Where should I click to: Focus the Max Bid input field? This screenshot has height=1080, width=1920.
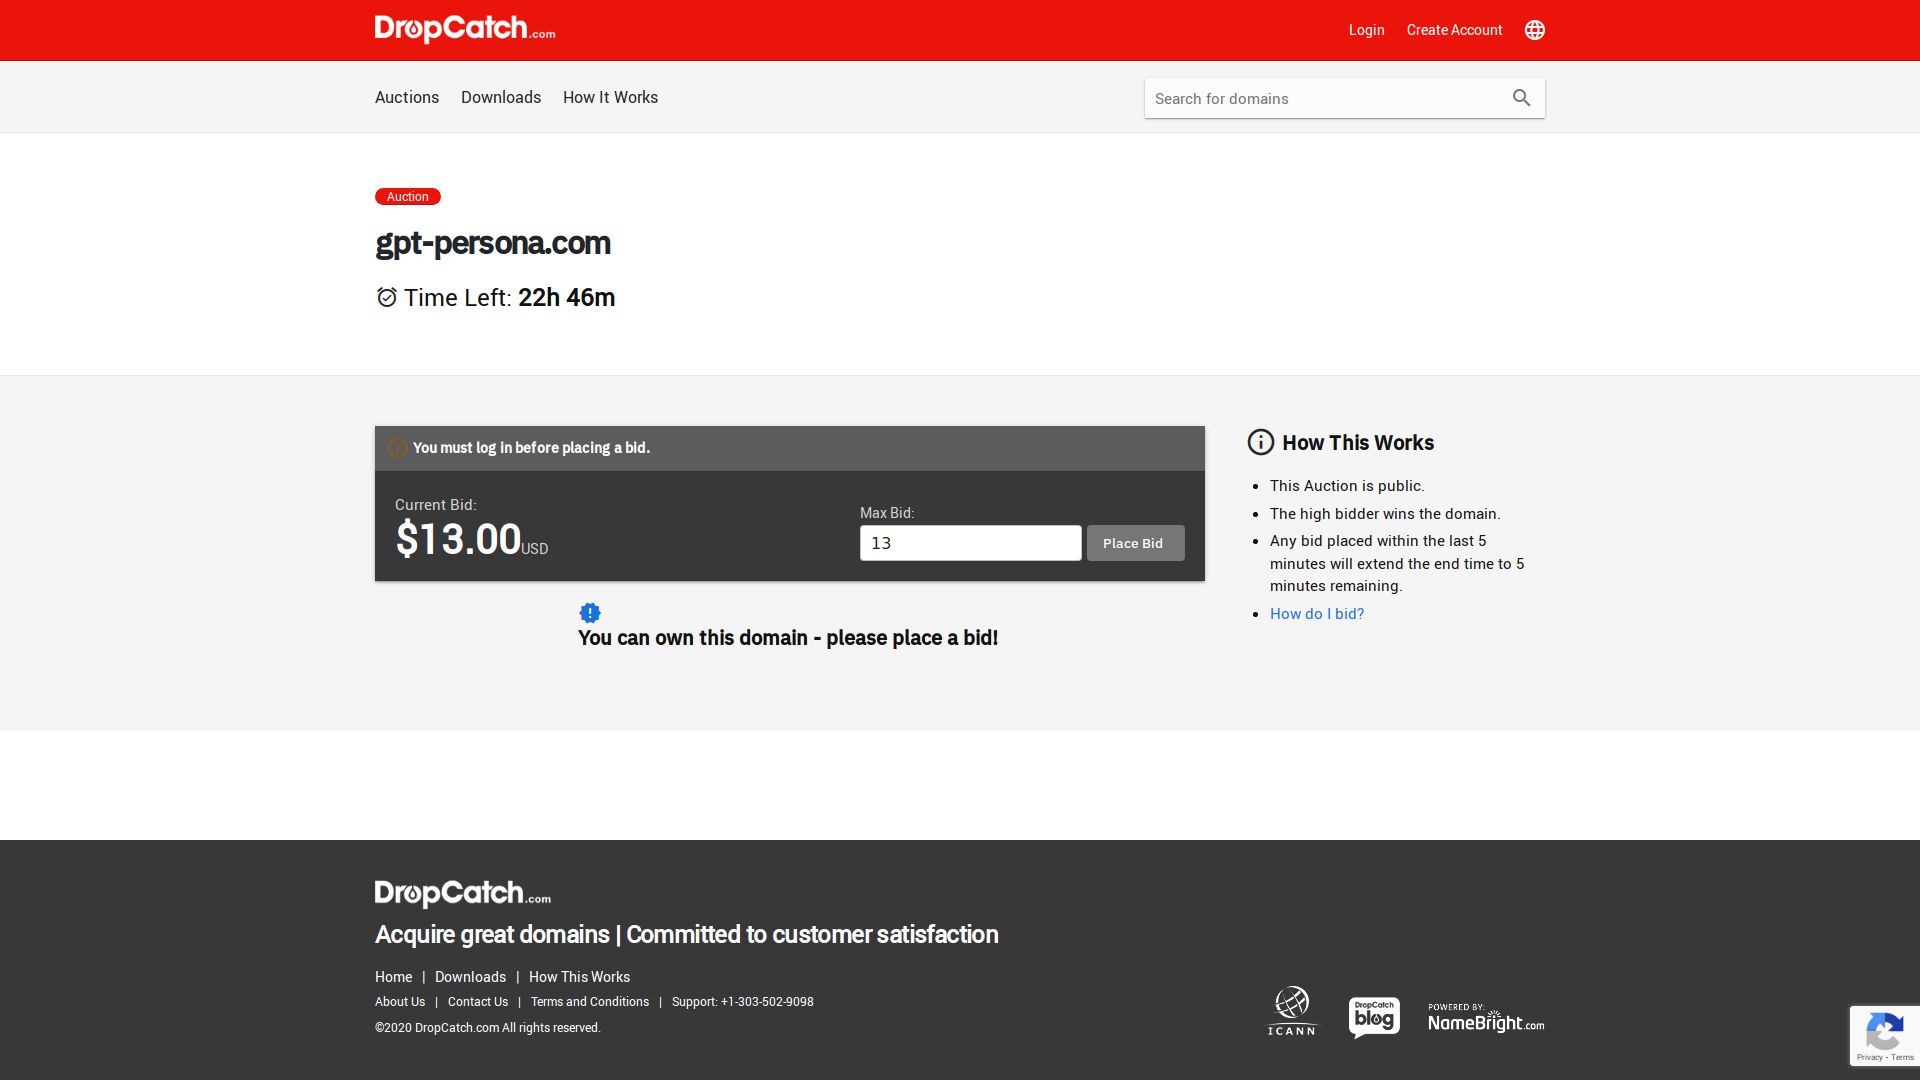[x=970, y=543]
